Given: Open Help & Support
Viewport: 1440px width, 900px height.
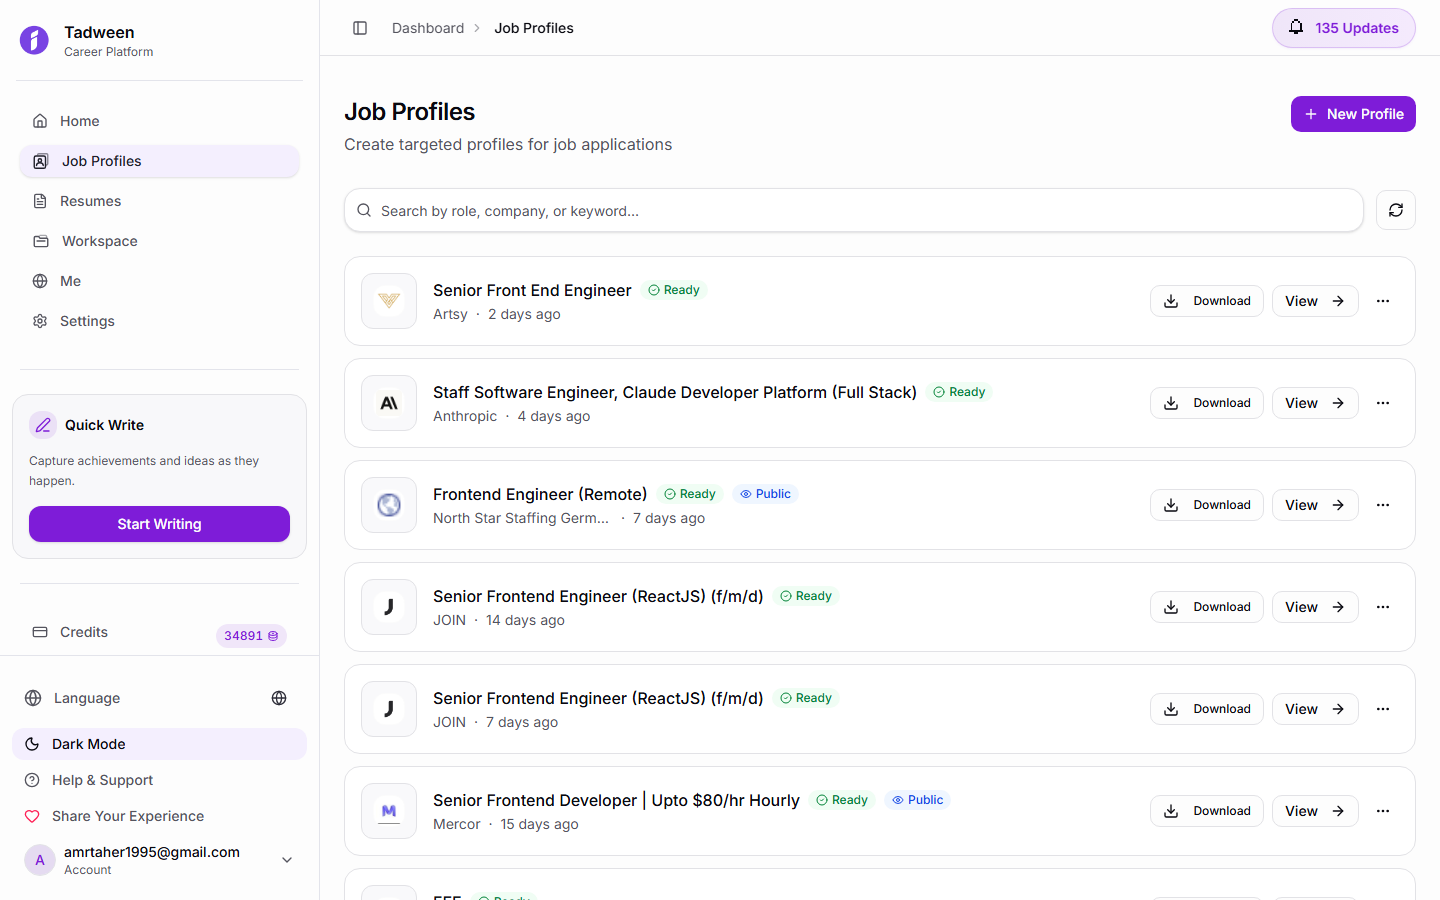Looking at the screenshot, I should pos(100,780).
